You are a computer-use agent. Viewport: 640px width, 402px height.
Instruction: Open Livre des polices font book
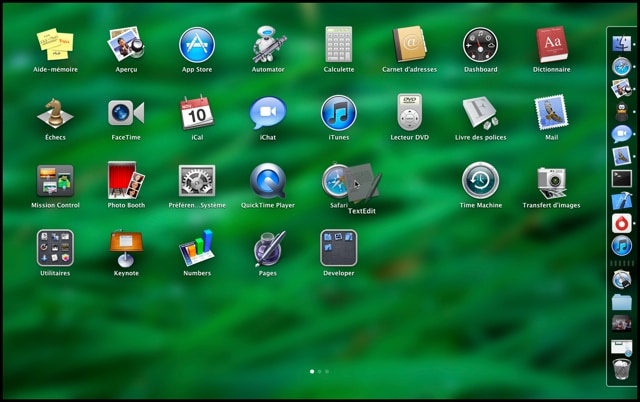click(x=480, y=113)
